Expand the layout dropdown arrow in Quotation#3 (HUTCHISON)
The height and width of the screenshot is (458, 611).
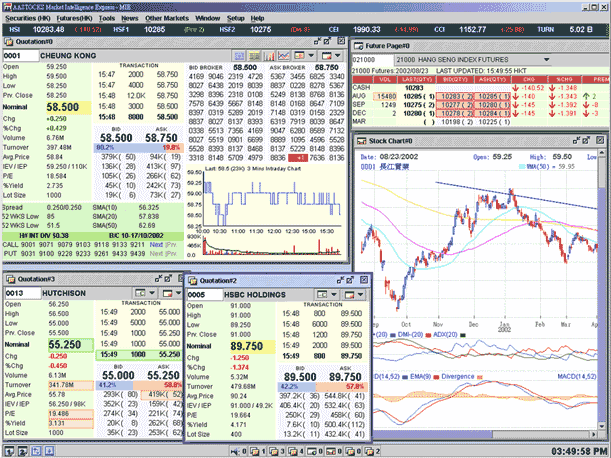(152, 293)
